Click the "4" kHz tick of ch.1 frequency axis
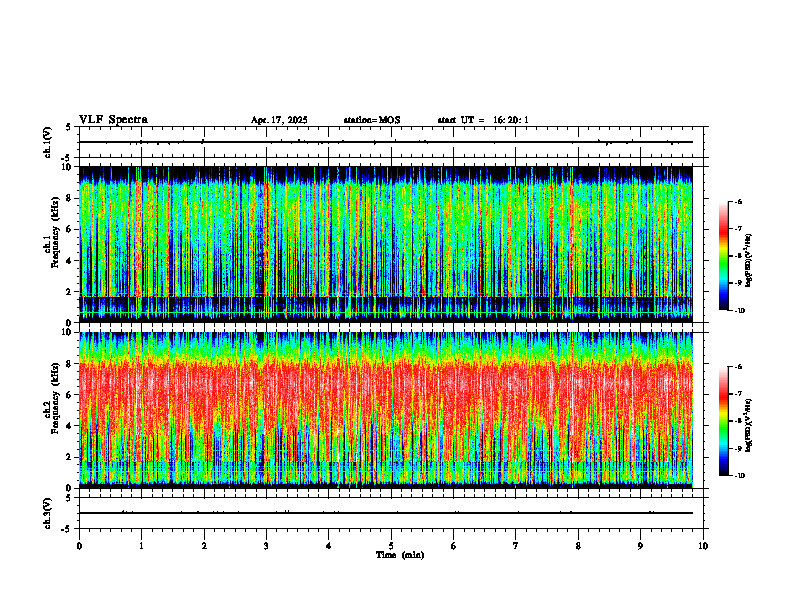 70,261
